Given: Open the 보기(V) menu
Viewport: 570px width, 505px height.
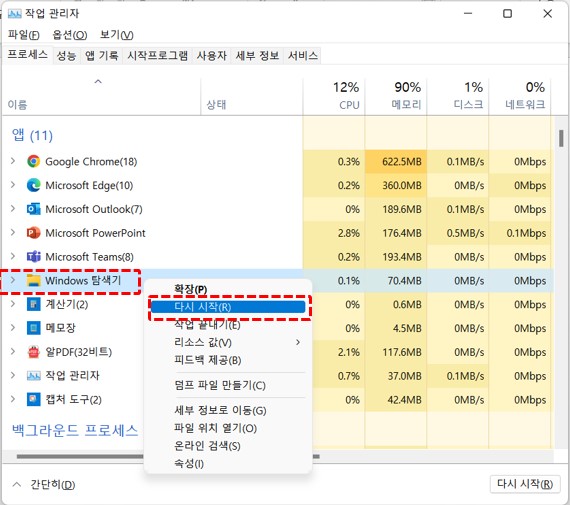Looking at the screenshot, I should (117, 35).
